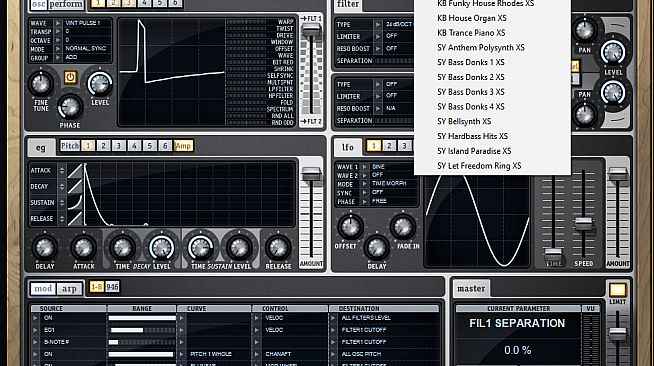The image size is (654, 366).
Task: Toggle the master LIMIT button
Action: 618,290
